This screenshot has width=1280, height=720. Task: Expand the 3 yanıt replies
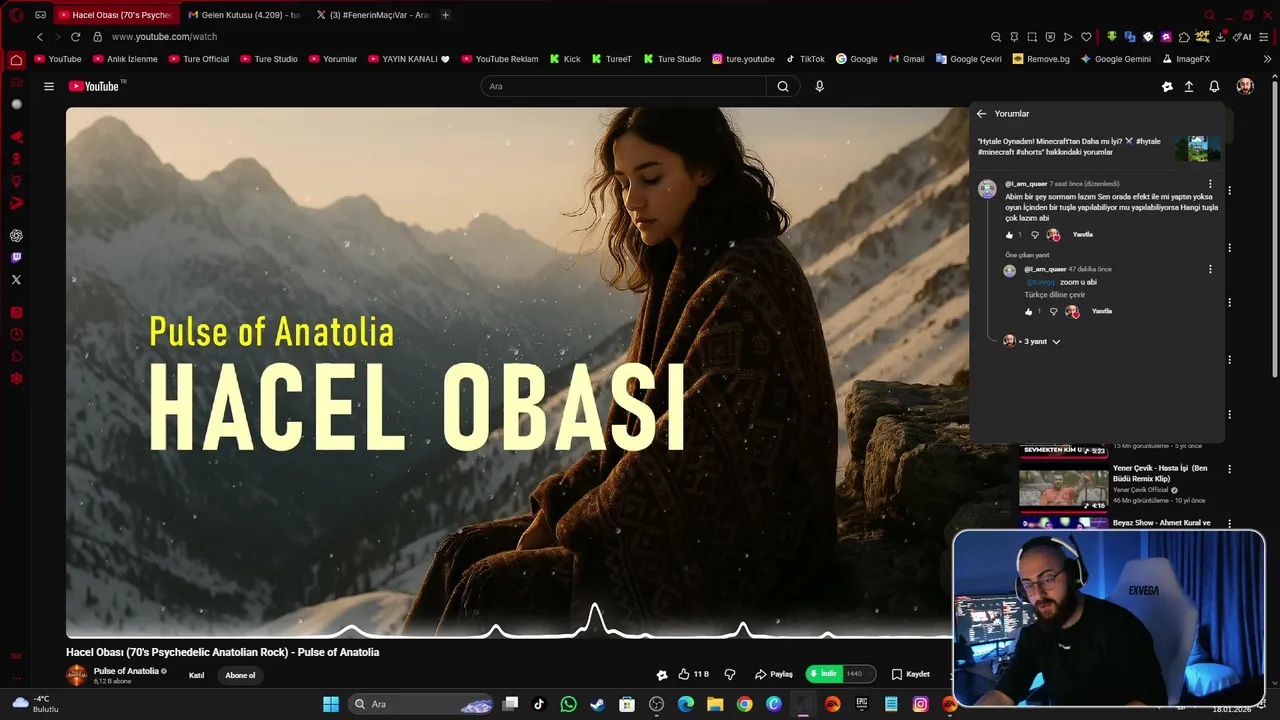click(x=1039, y=342)
